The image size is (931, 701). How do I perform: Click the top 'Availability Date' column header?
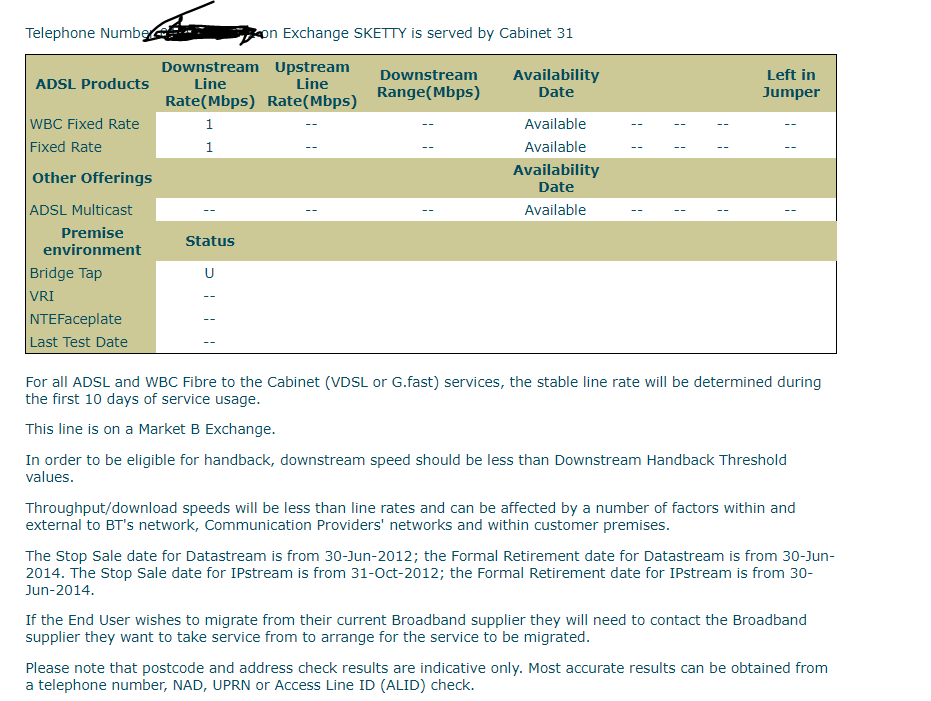[x=556, y=84]
